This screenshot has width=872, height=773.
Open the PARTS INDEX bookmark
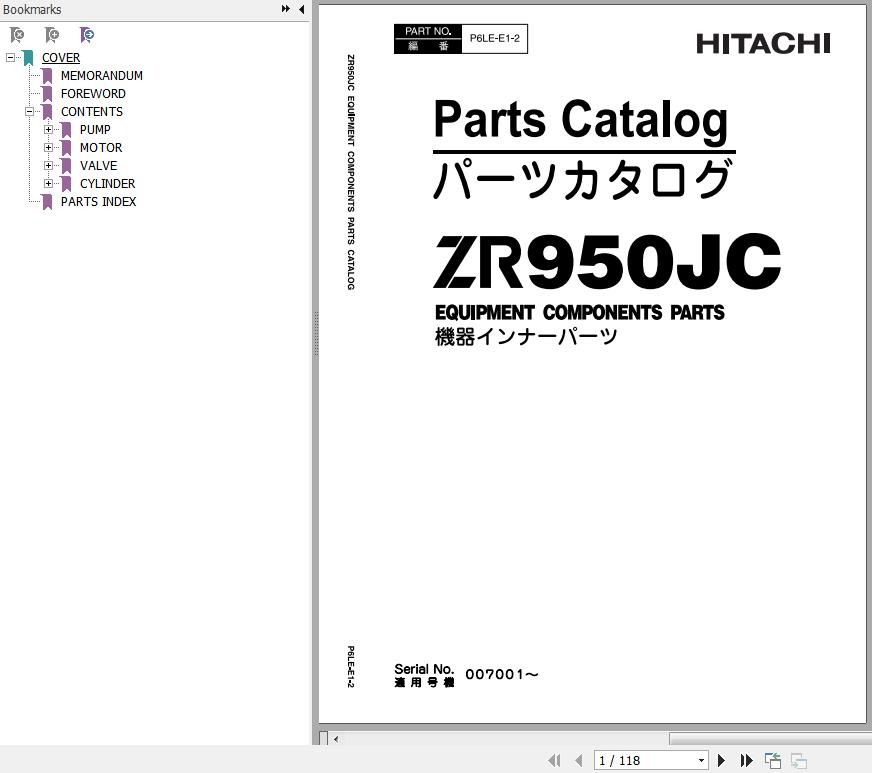[98, 201]
